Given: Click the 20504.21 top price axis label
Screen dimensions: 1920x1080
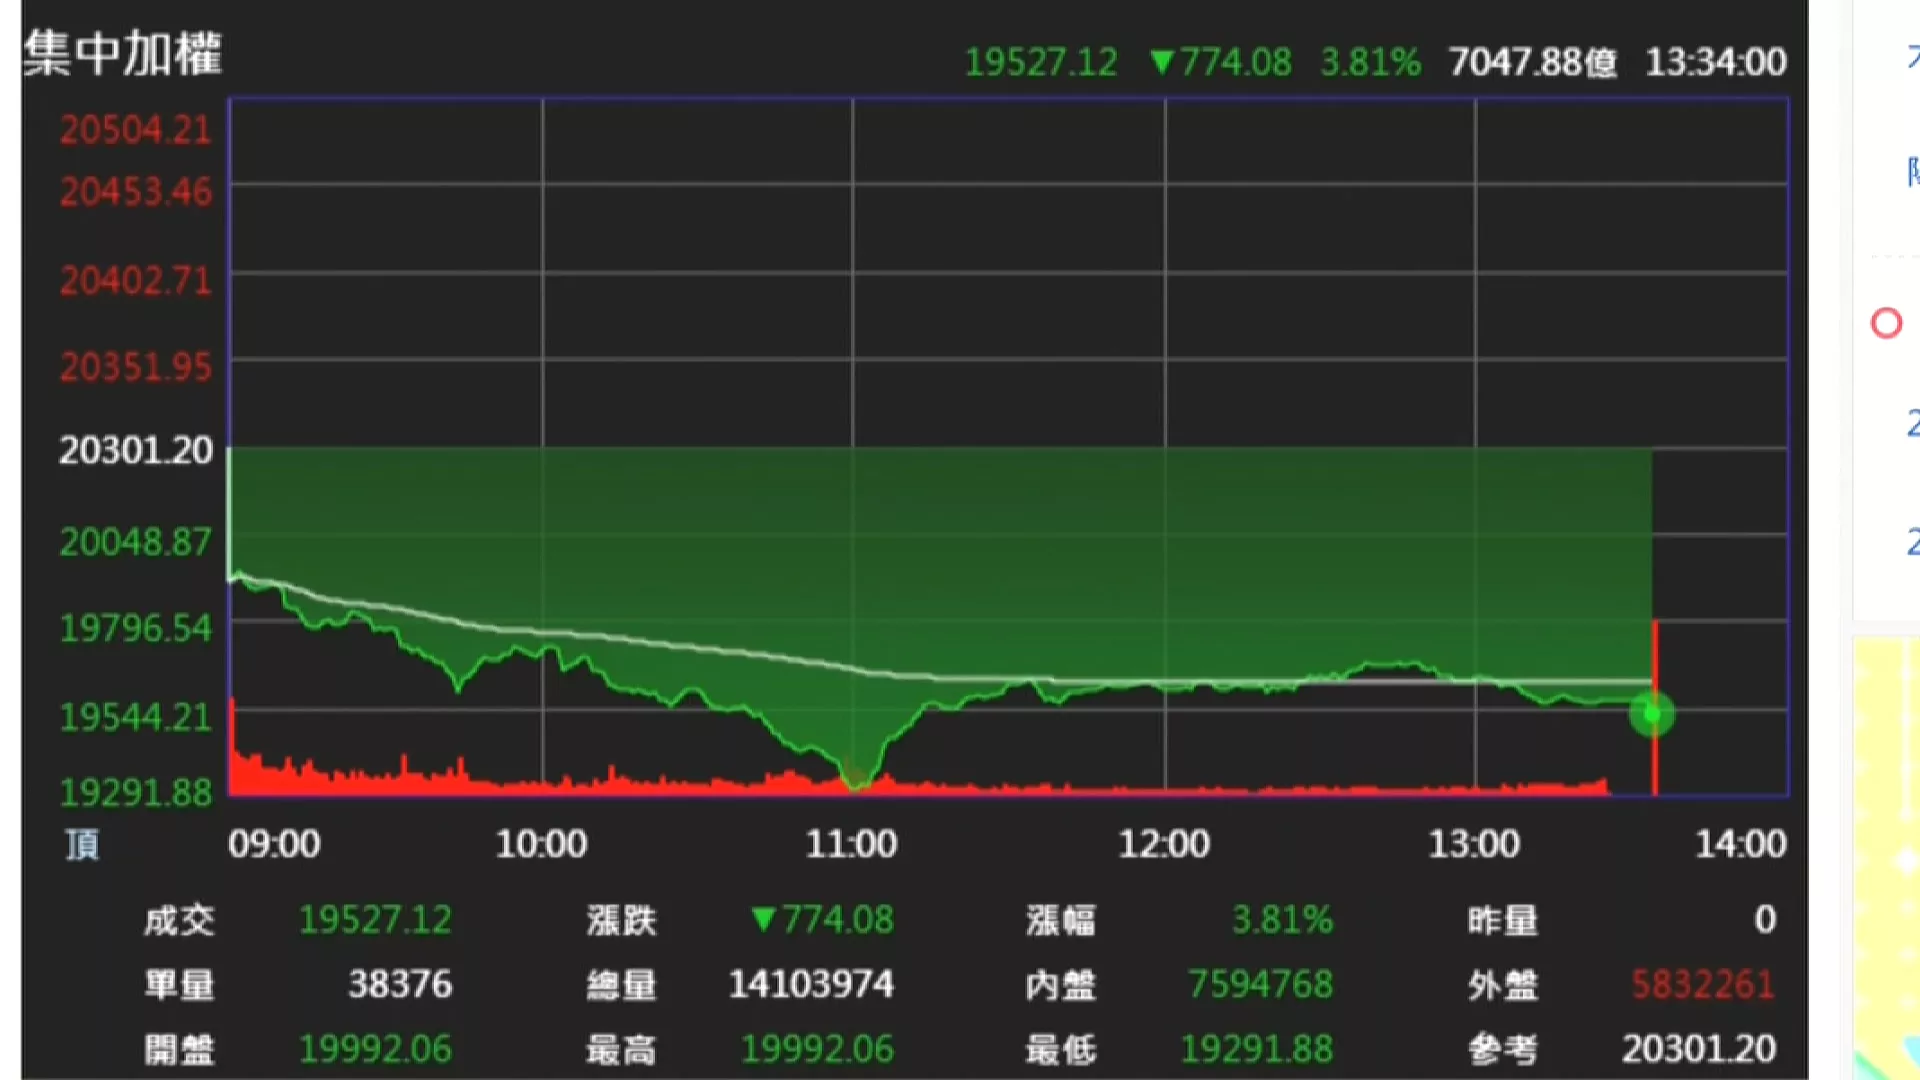Looking at the screenshot, I should (136, 130).
